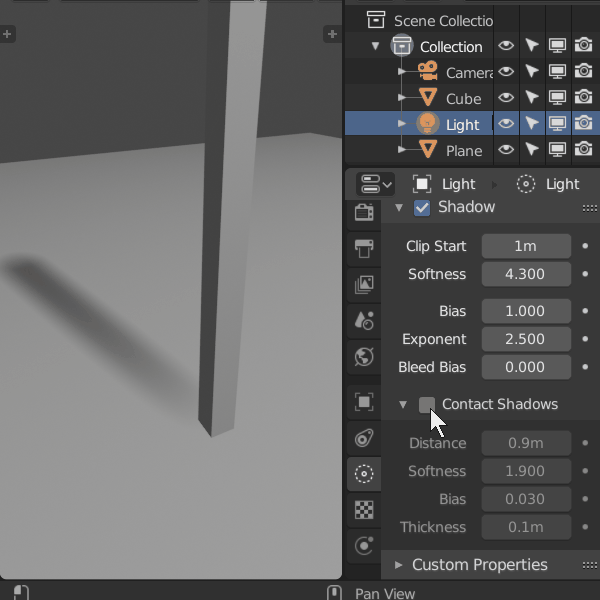The image size is (600, 600).
Task: Expand the Camera tree item
Action: [x=401, y=71]
